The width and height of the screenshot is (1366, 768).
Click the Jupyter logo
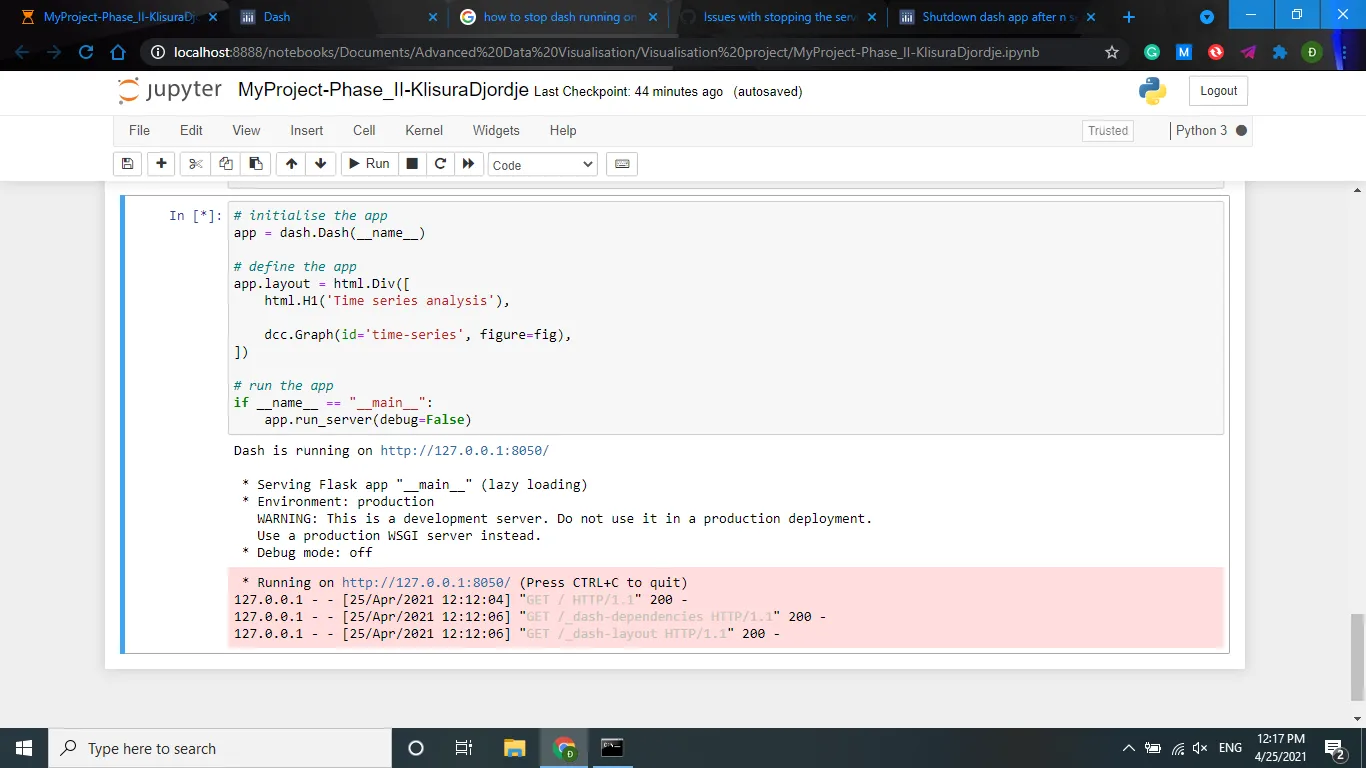pyautogui.click(x=170, y=90)
